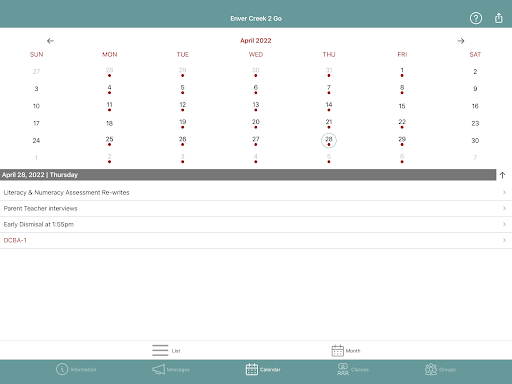Viewport: 512px width, 384px height.
Task: Open the Messages megaphone tab
Action: pyautogui.click(x=171, y=369)
